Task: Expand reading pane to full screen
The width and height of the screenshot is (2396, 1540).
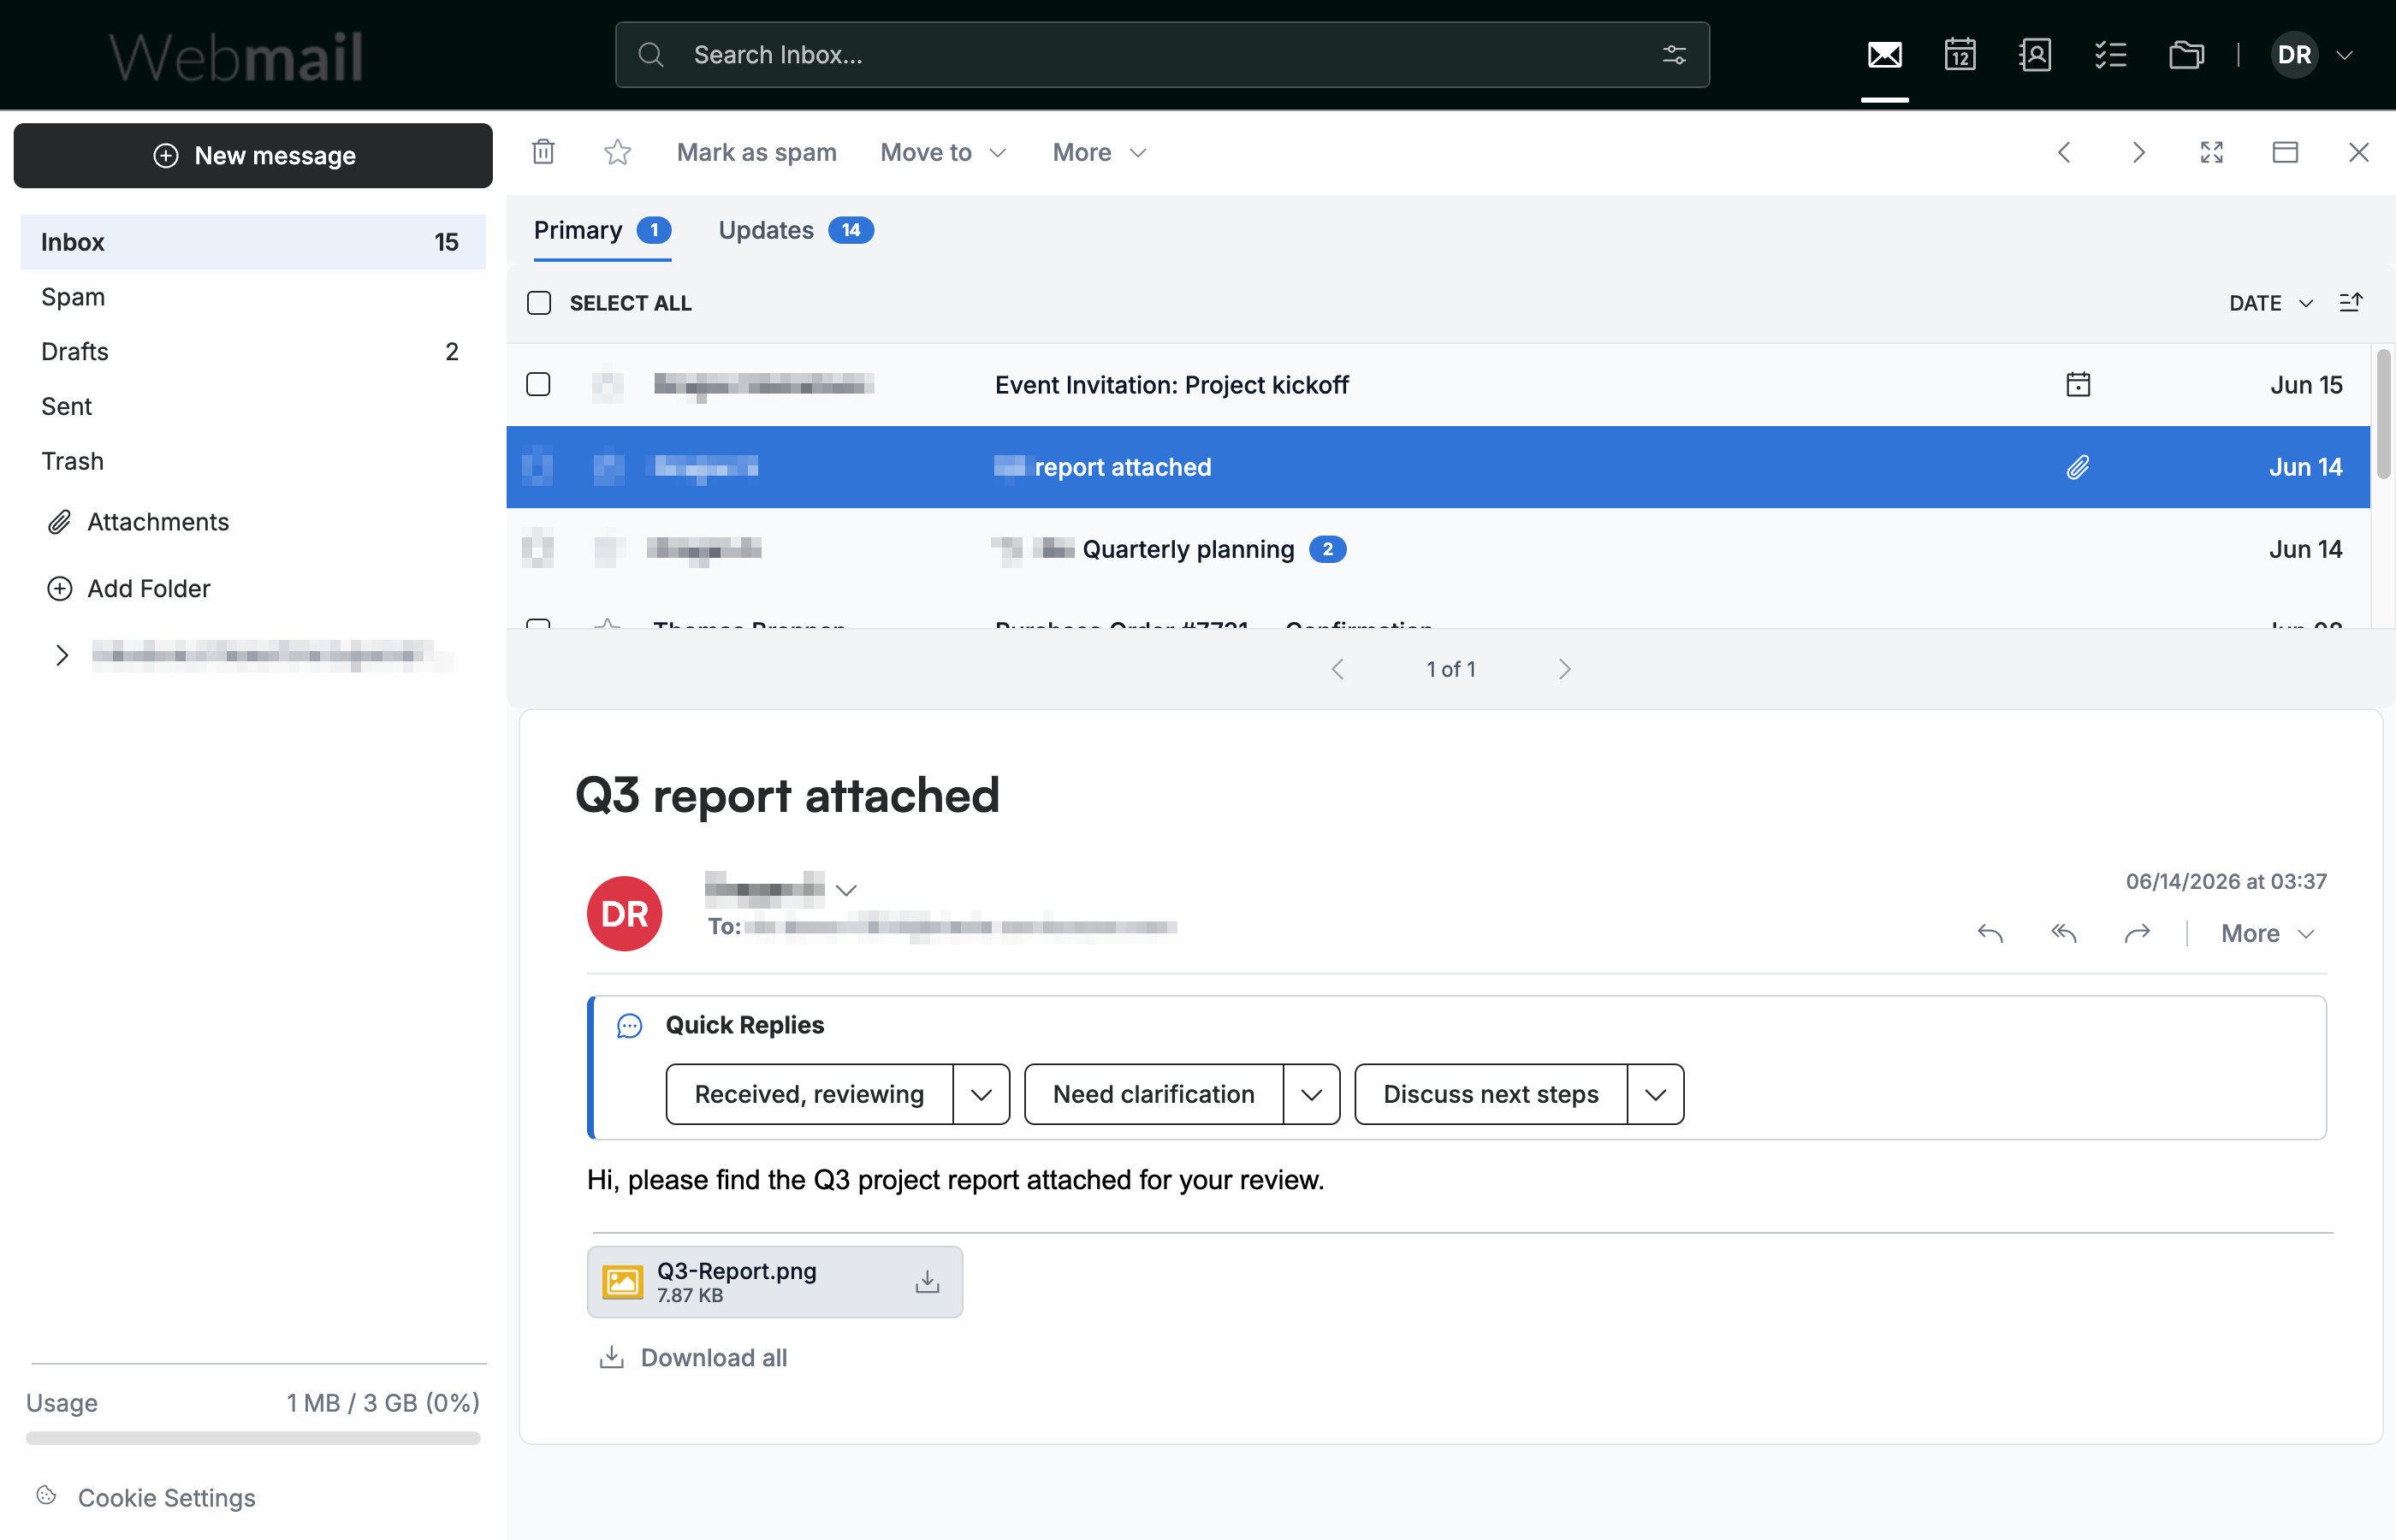Action: (2212, 152)
